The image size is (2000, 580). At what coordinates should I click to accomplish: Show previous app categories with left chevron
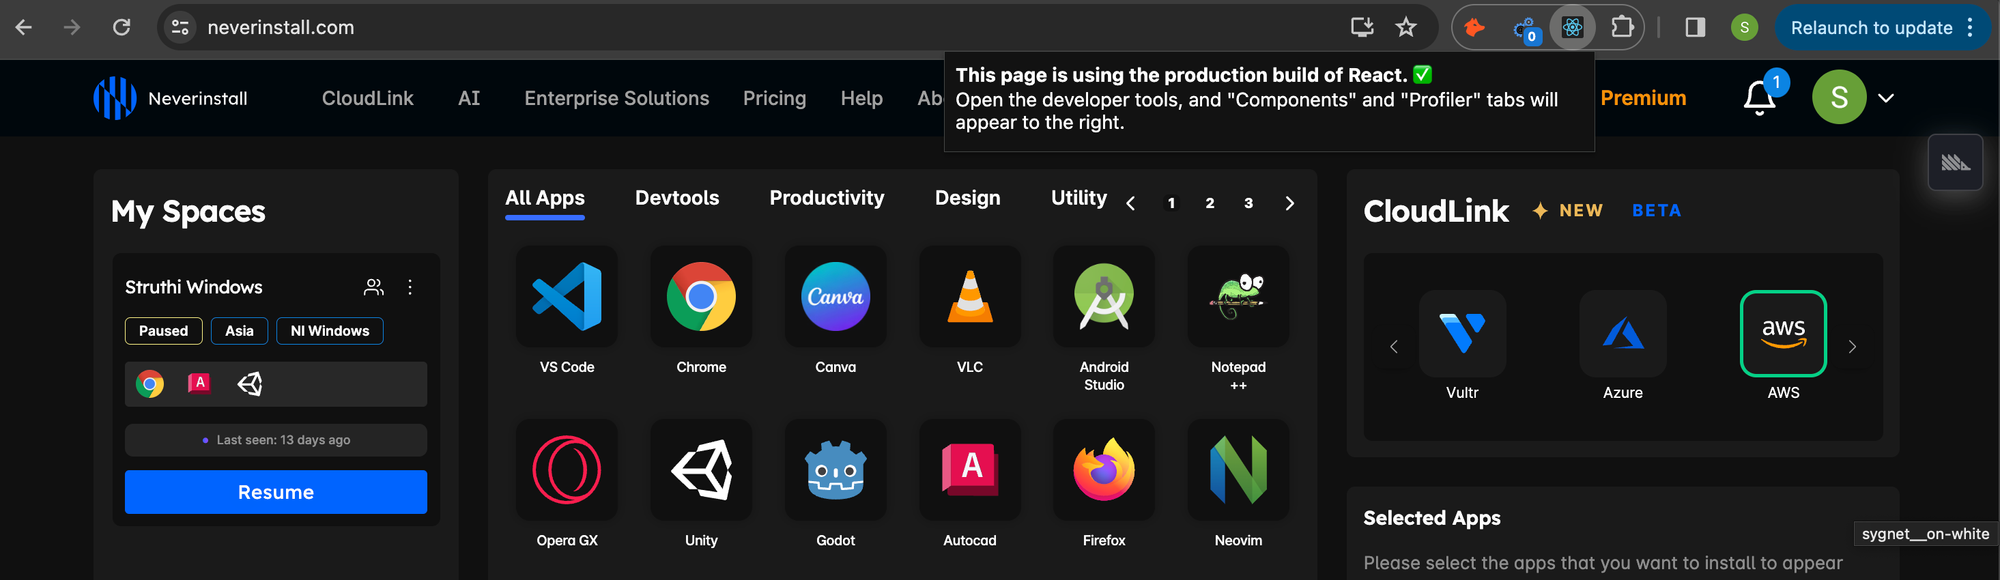pyautogui.click(x=1131, y=203)
